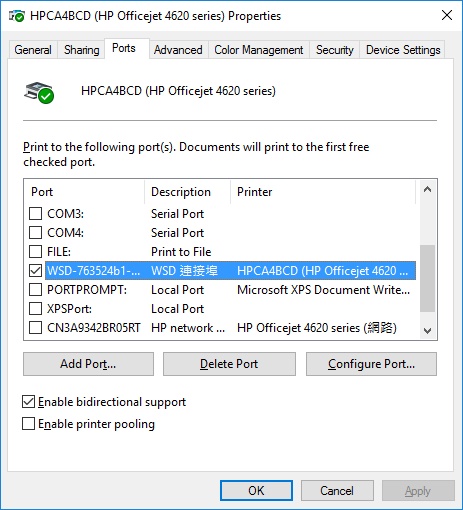Click 'HP Officejet 4620 series (網路)' cell
This screenshot has width=463, height=510.
click(317, 328)
